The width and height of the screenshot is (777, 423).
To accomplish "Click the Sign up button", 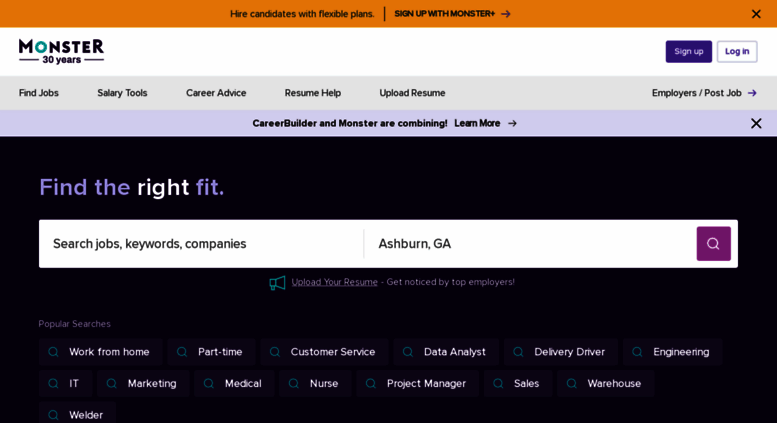I will 688,52.
